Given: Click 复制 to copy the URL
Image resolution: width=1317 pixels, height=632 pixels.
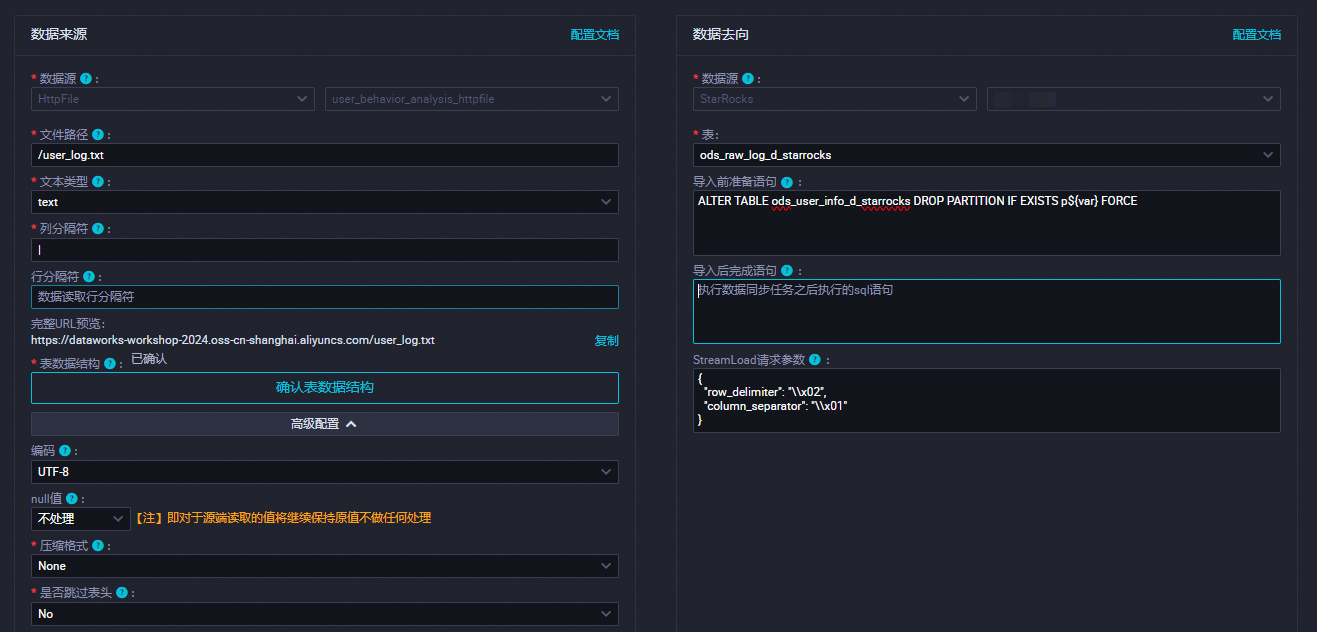Looking at the screenshot, I should point(606,341).
